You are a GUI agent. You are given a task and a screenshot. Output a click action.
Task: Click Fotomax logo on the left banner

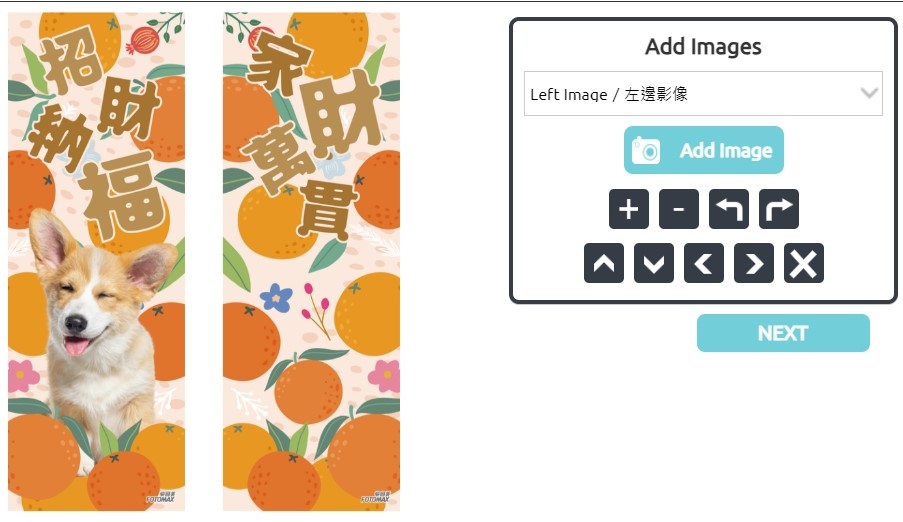[160, 497]
